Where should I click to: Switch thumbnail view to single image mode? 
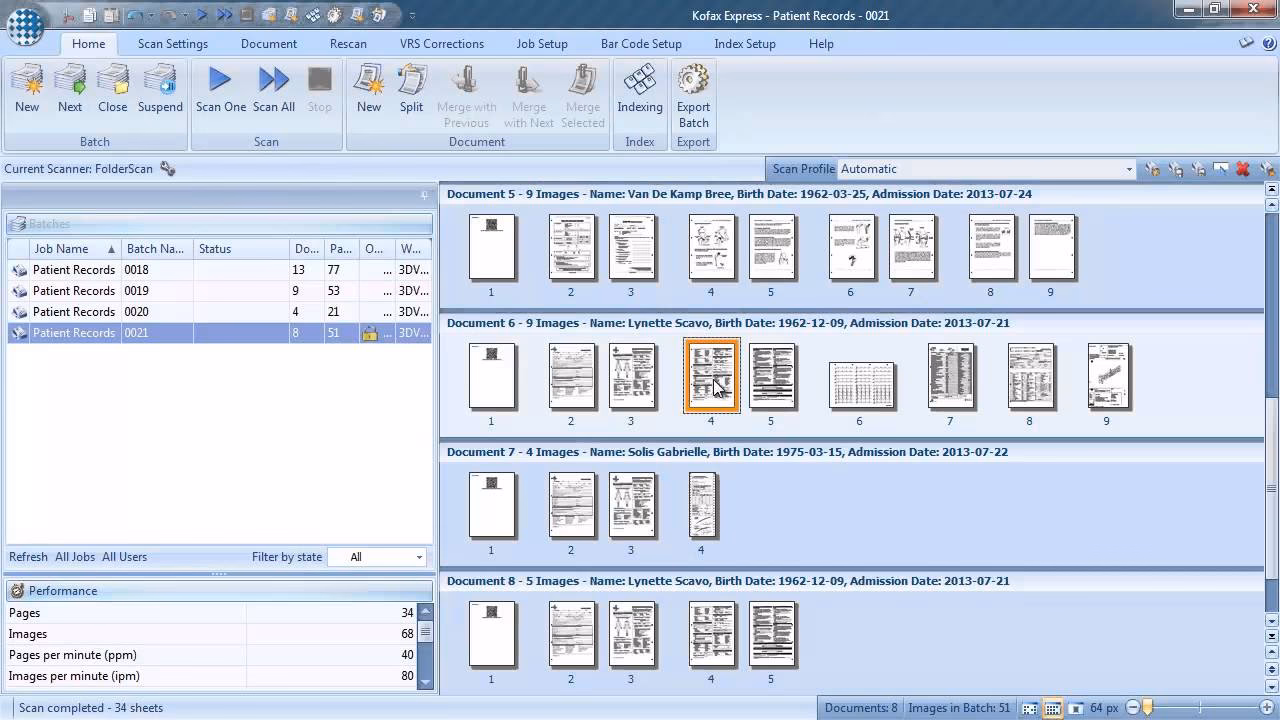point(1078,708)
